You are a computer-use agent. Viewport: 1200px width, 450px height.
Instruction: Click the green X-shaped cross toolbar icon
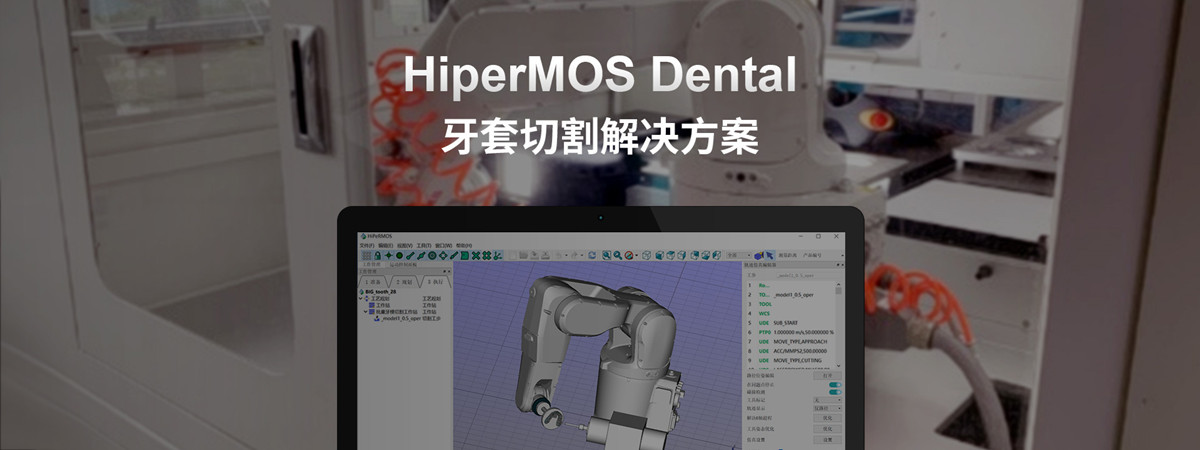(476, 256)
